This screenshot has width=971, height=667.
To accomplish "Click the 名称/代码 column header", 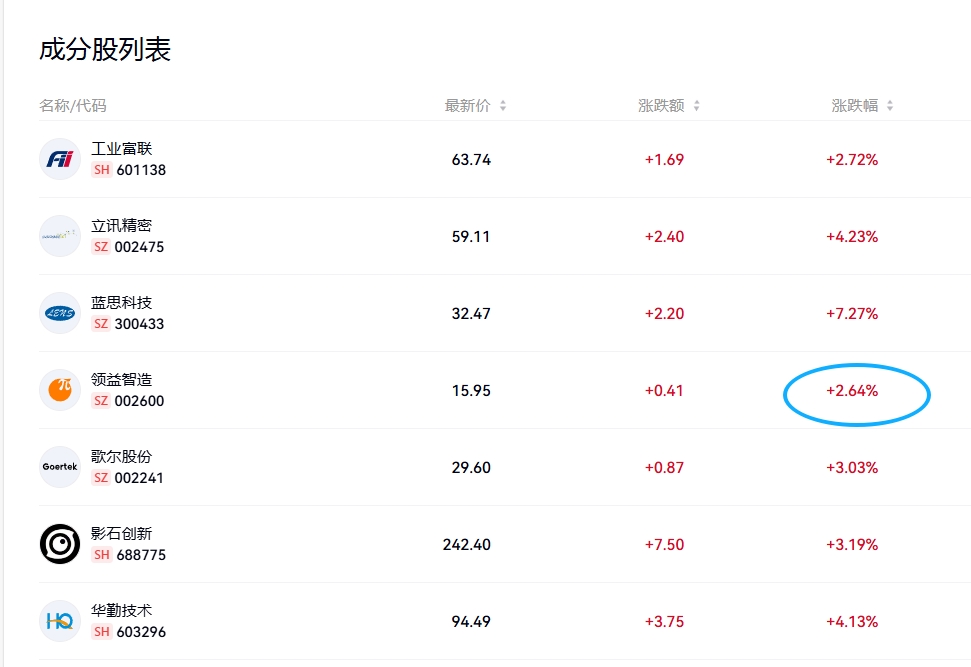I will point(73,106).
